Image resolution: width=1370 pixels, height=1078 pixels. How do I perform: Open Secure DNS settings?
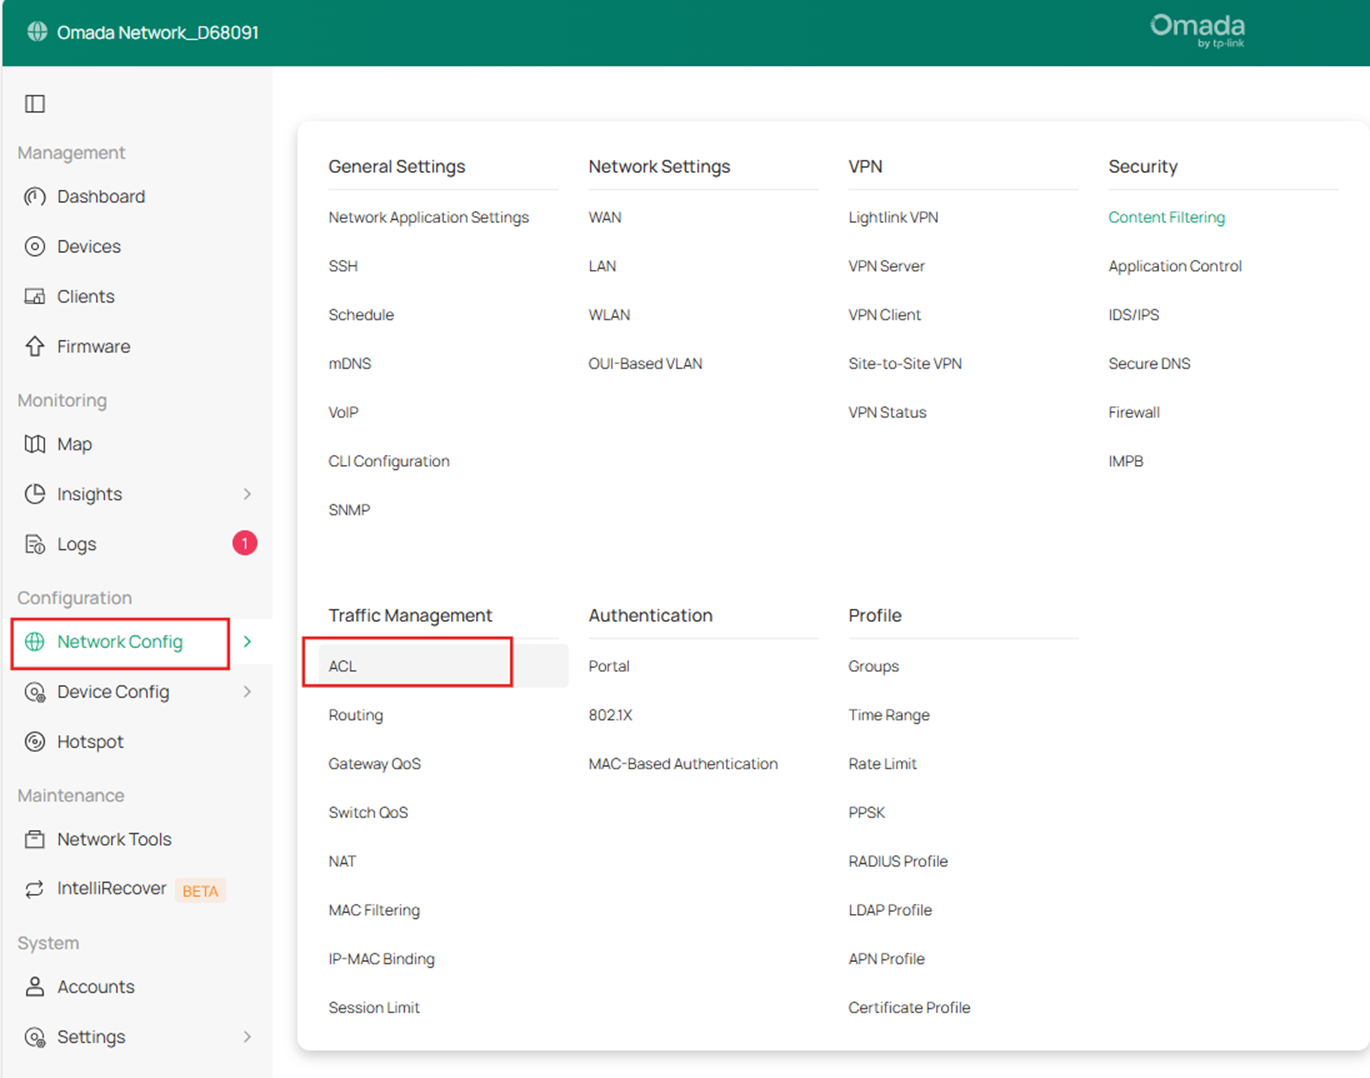coord(1149,364)
